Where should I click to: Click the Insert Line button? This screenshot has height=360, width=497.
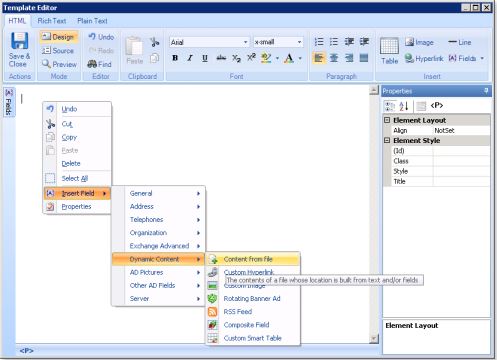460,42
